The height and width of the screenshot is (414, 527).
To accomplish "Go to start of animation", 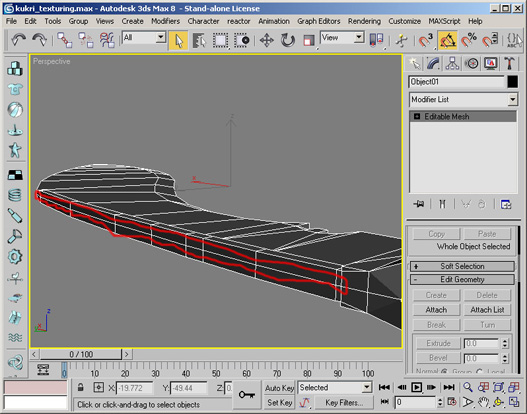I will (x=384, y=387).
